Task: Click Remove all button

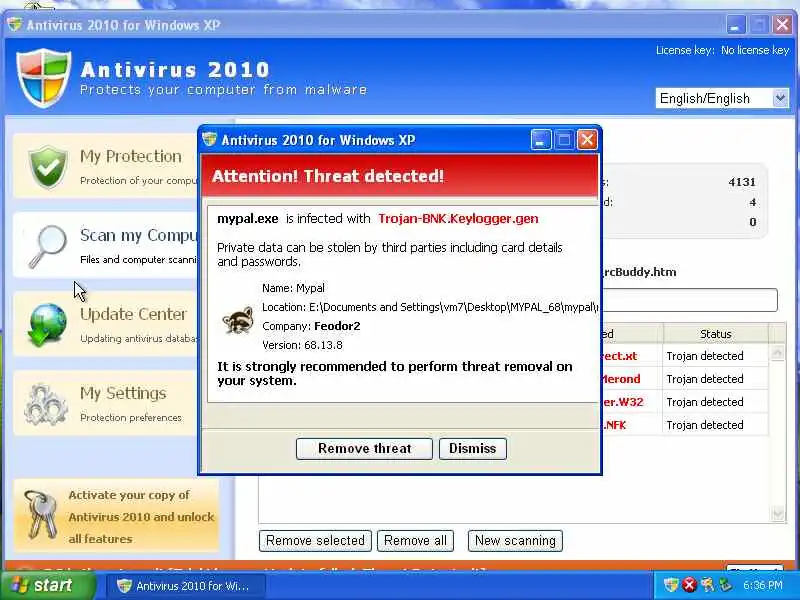Action: 415,541
